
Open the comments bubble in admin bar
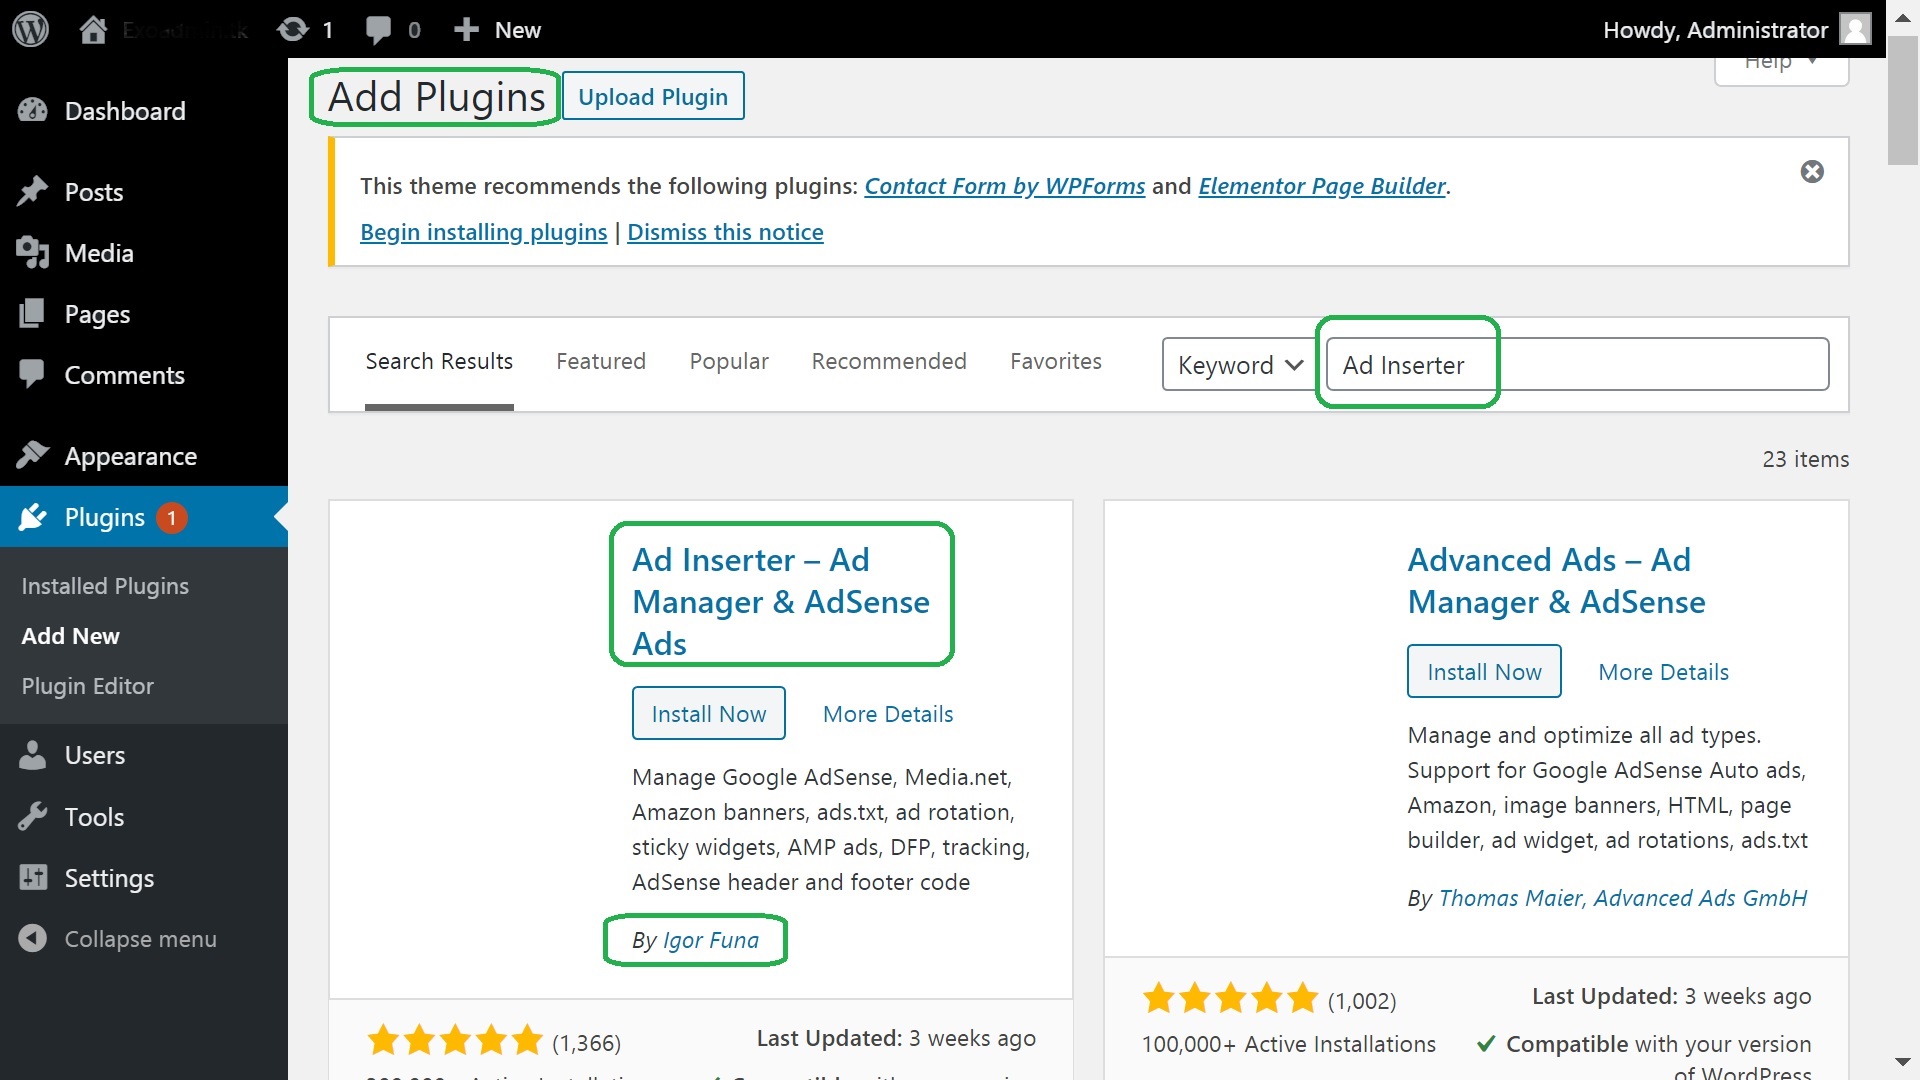pyautogui.click(x=378, y=30)
